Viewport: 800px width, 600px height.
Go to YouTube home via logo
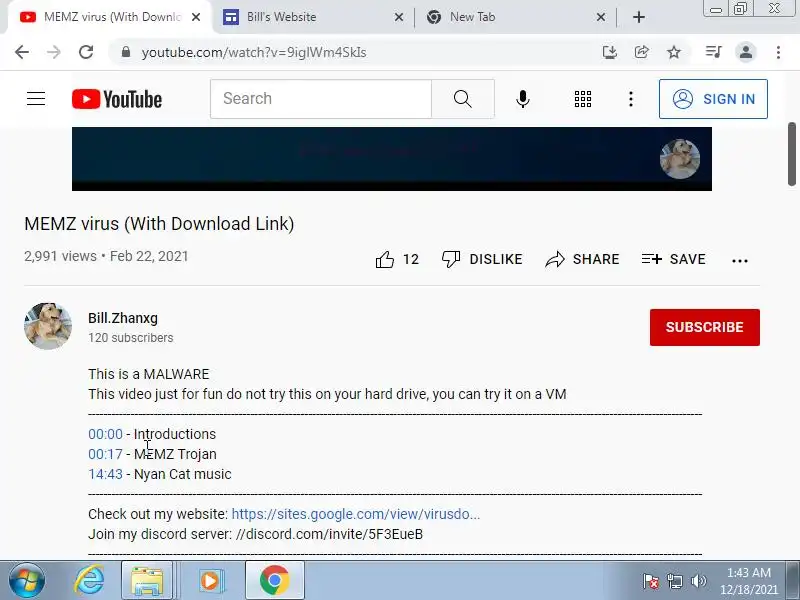117,99
